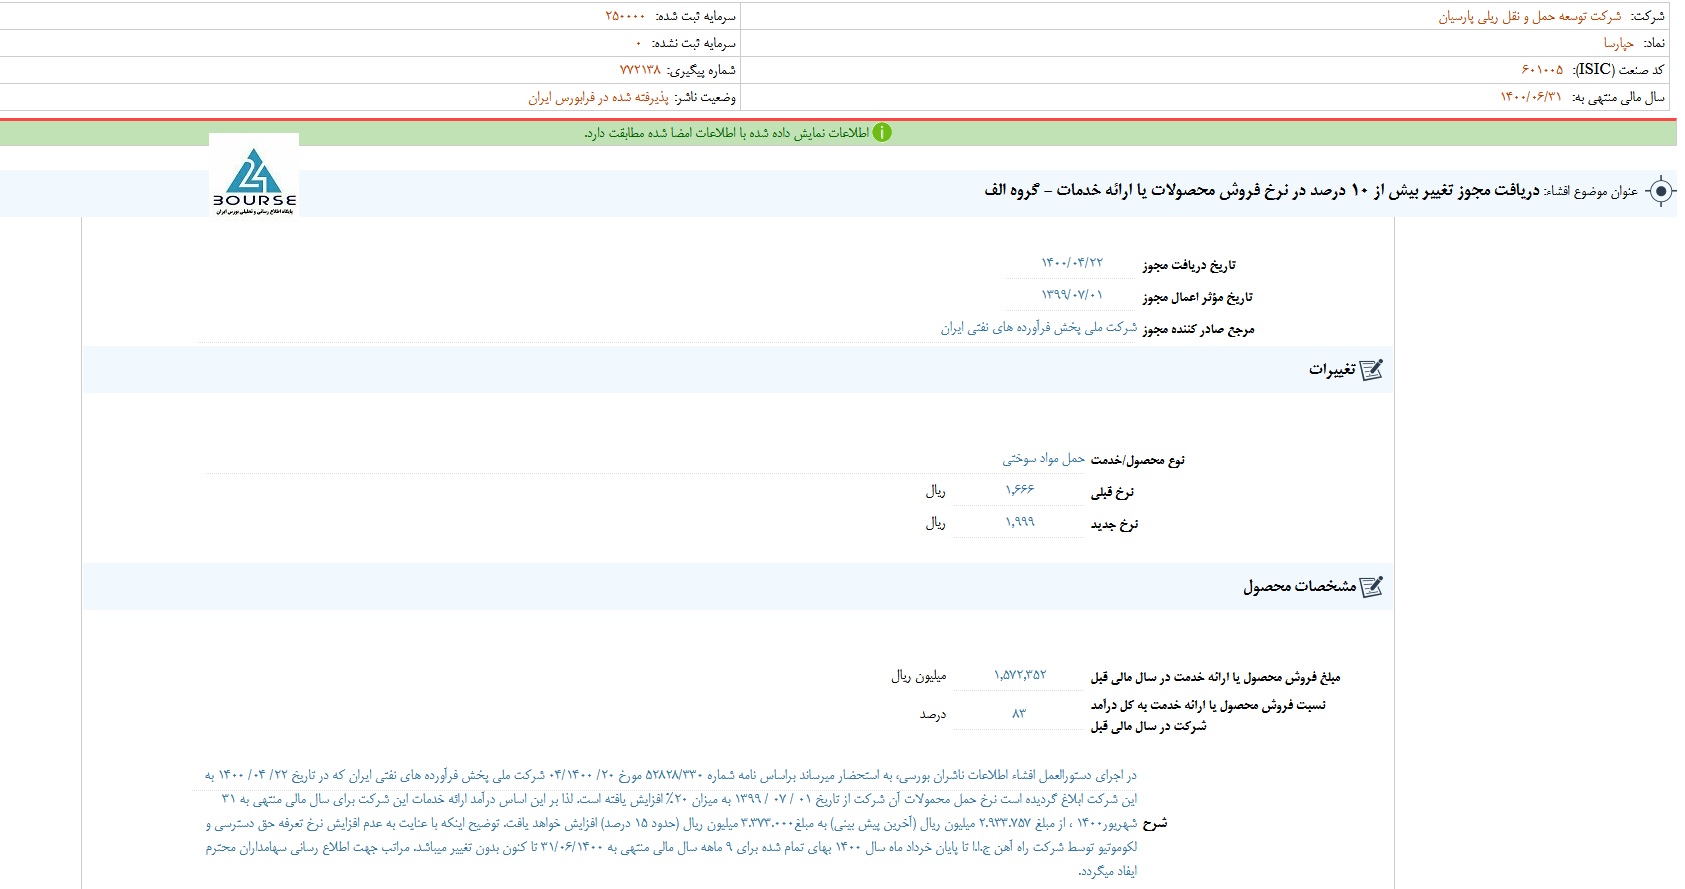Click fiscal year end date ۱۴۰۰/۰۶/۳۱
Image resolution: width=1685 pixels, height=889 pixels.
[x=1530, y=97]
